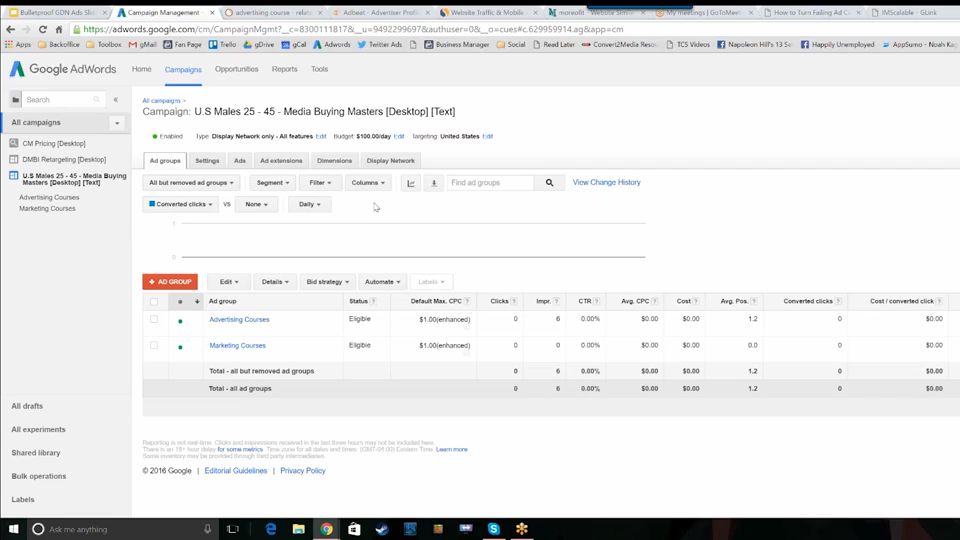Click the Chrome icon in the taskbar

click(326, 529)
